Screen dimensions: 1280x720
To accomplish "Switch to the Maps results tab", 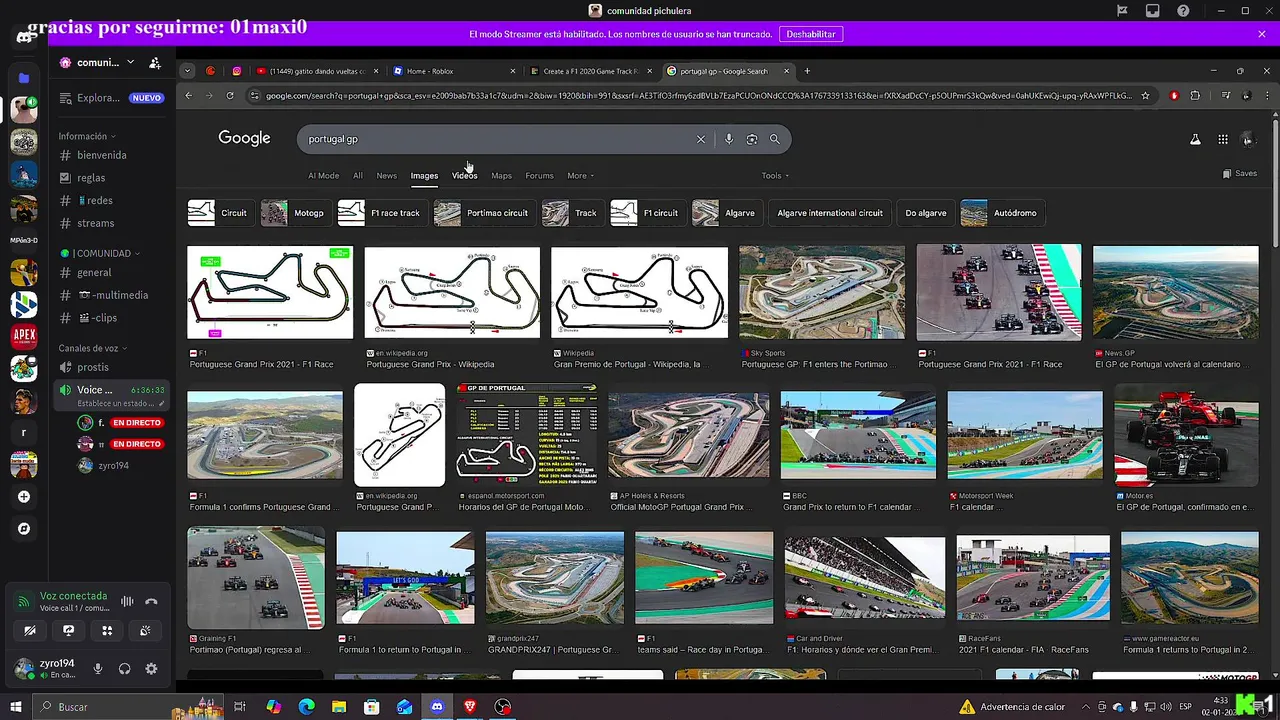I will [x=502, y=176].
